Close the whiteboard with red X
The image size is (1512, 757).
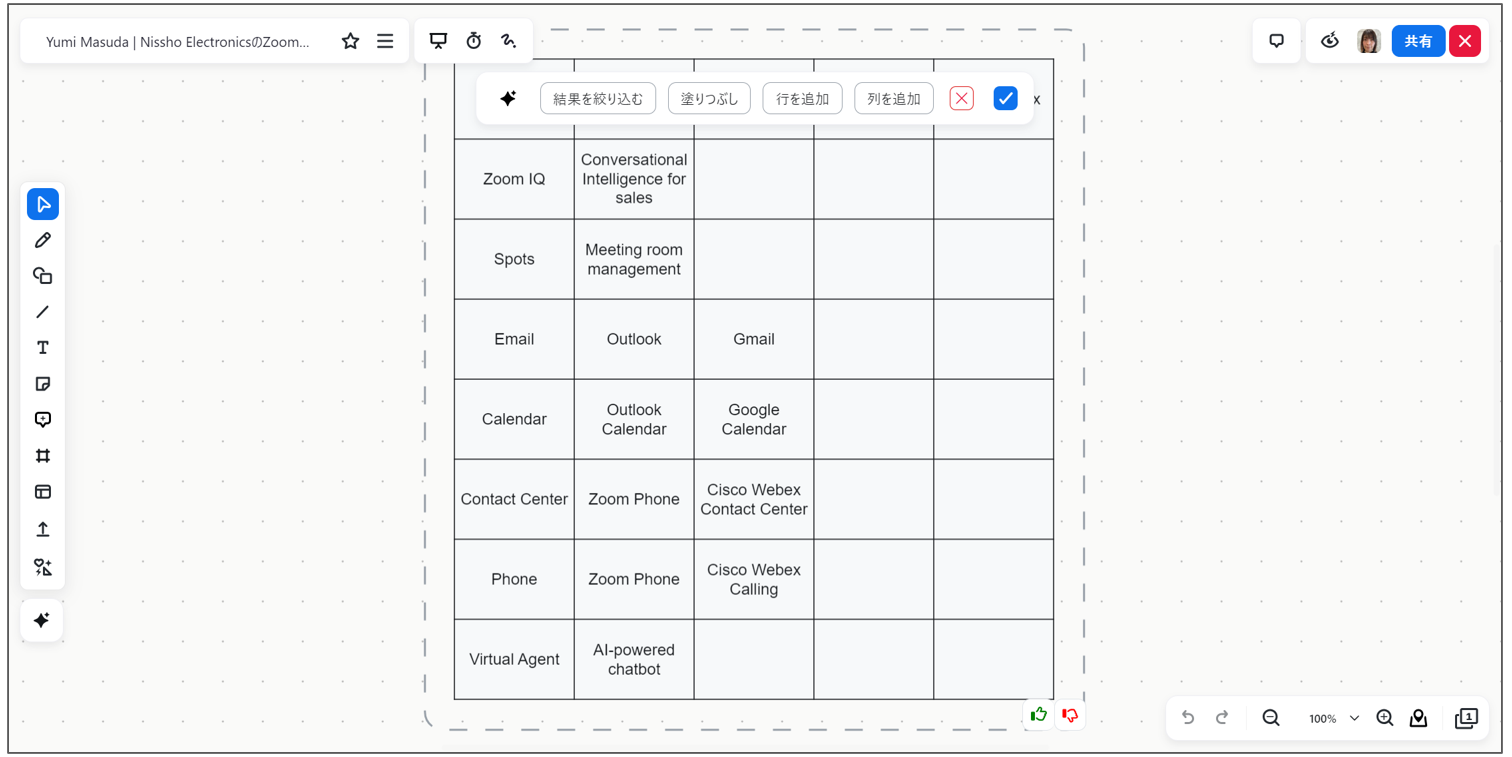pyautogui.click(x=1465, y=41)
